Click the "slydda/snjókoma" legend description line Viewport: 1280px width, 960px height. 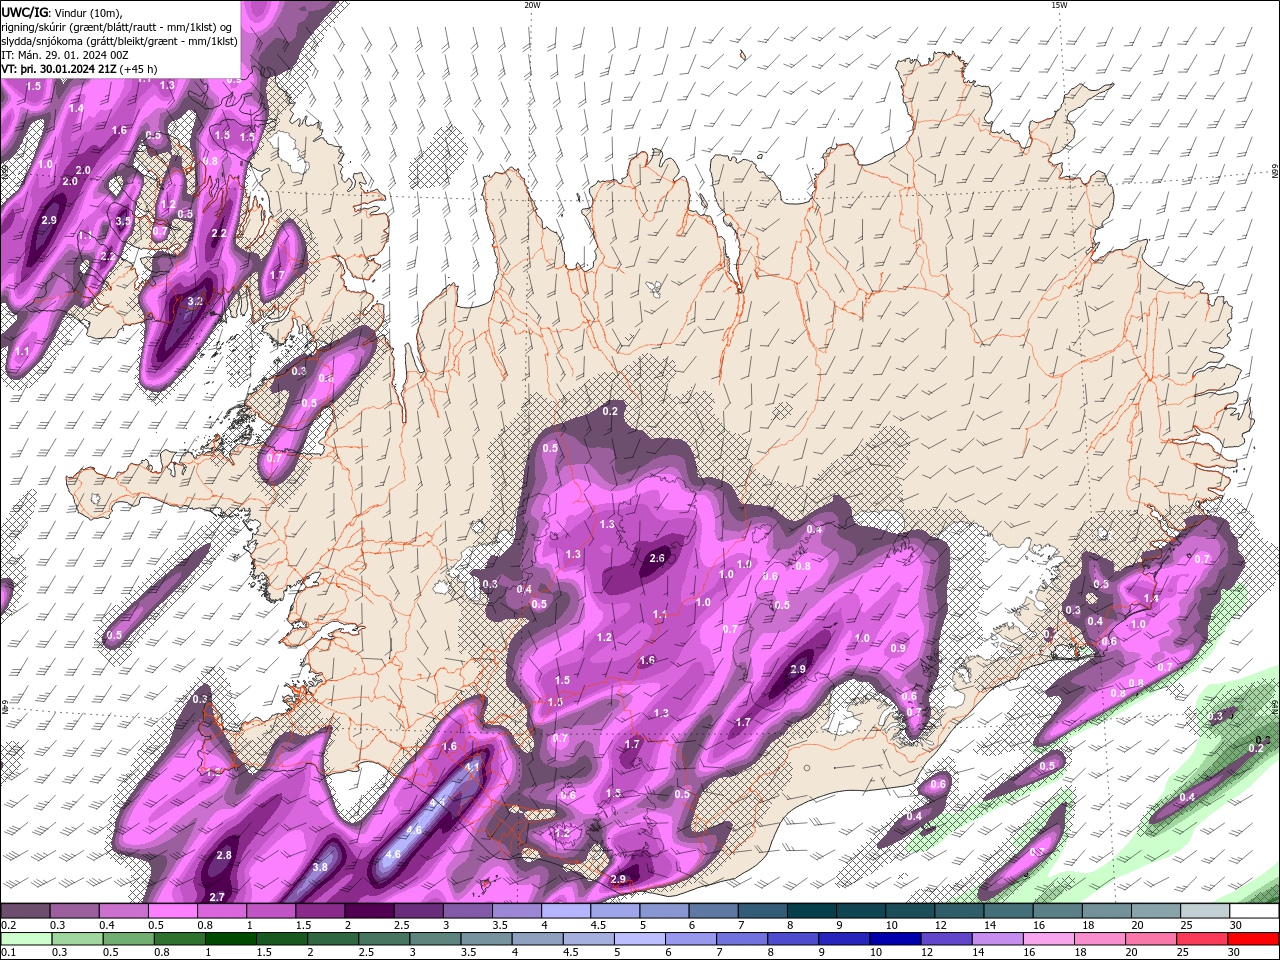119,41
